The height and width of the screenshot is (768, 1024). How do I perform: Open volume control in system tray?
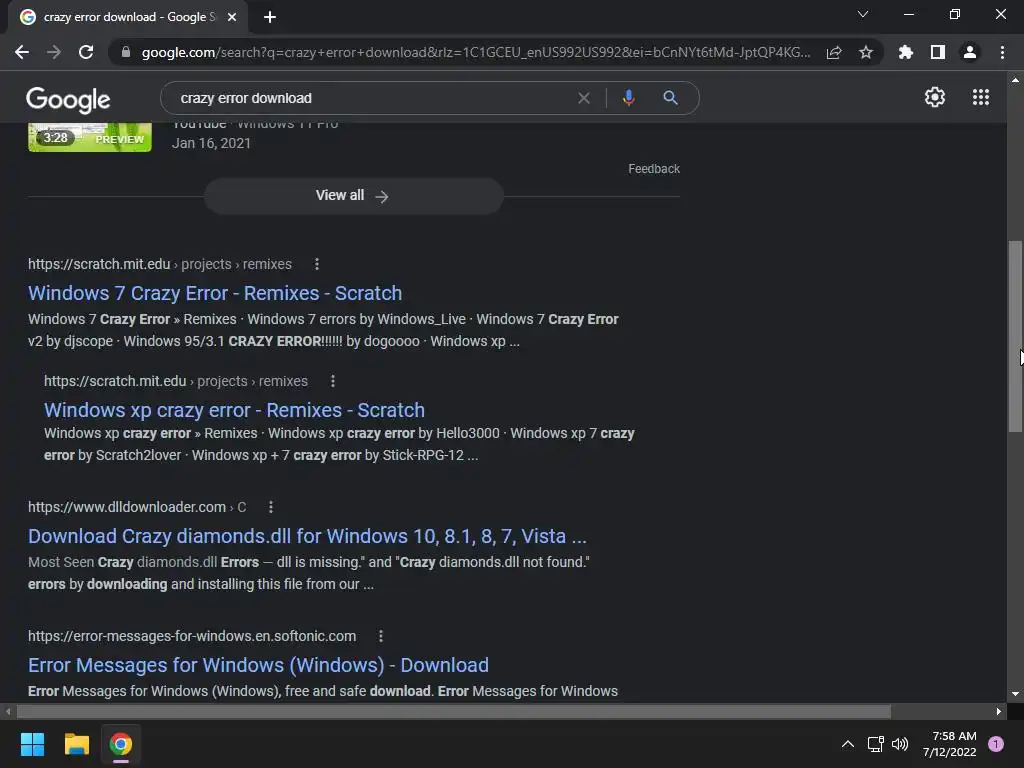900,744
